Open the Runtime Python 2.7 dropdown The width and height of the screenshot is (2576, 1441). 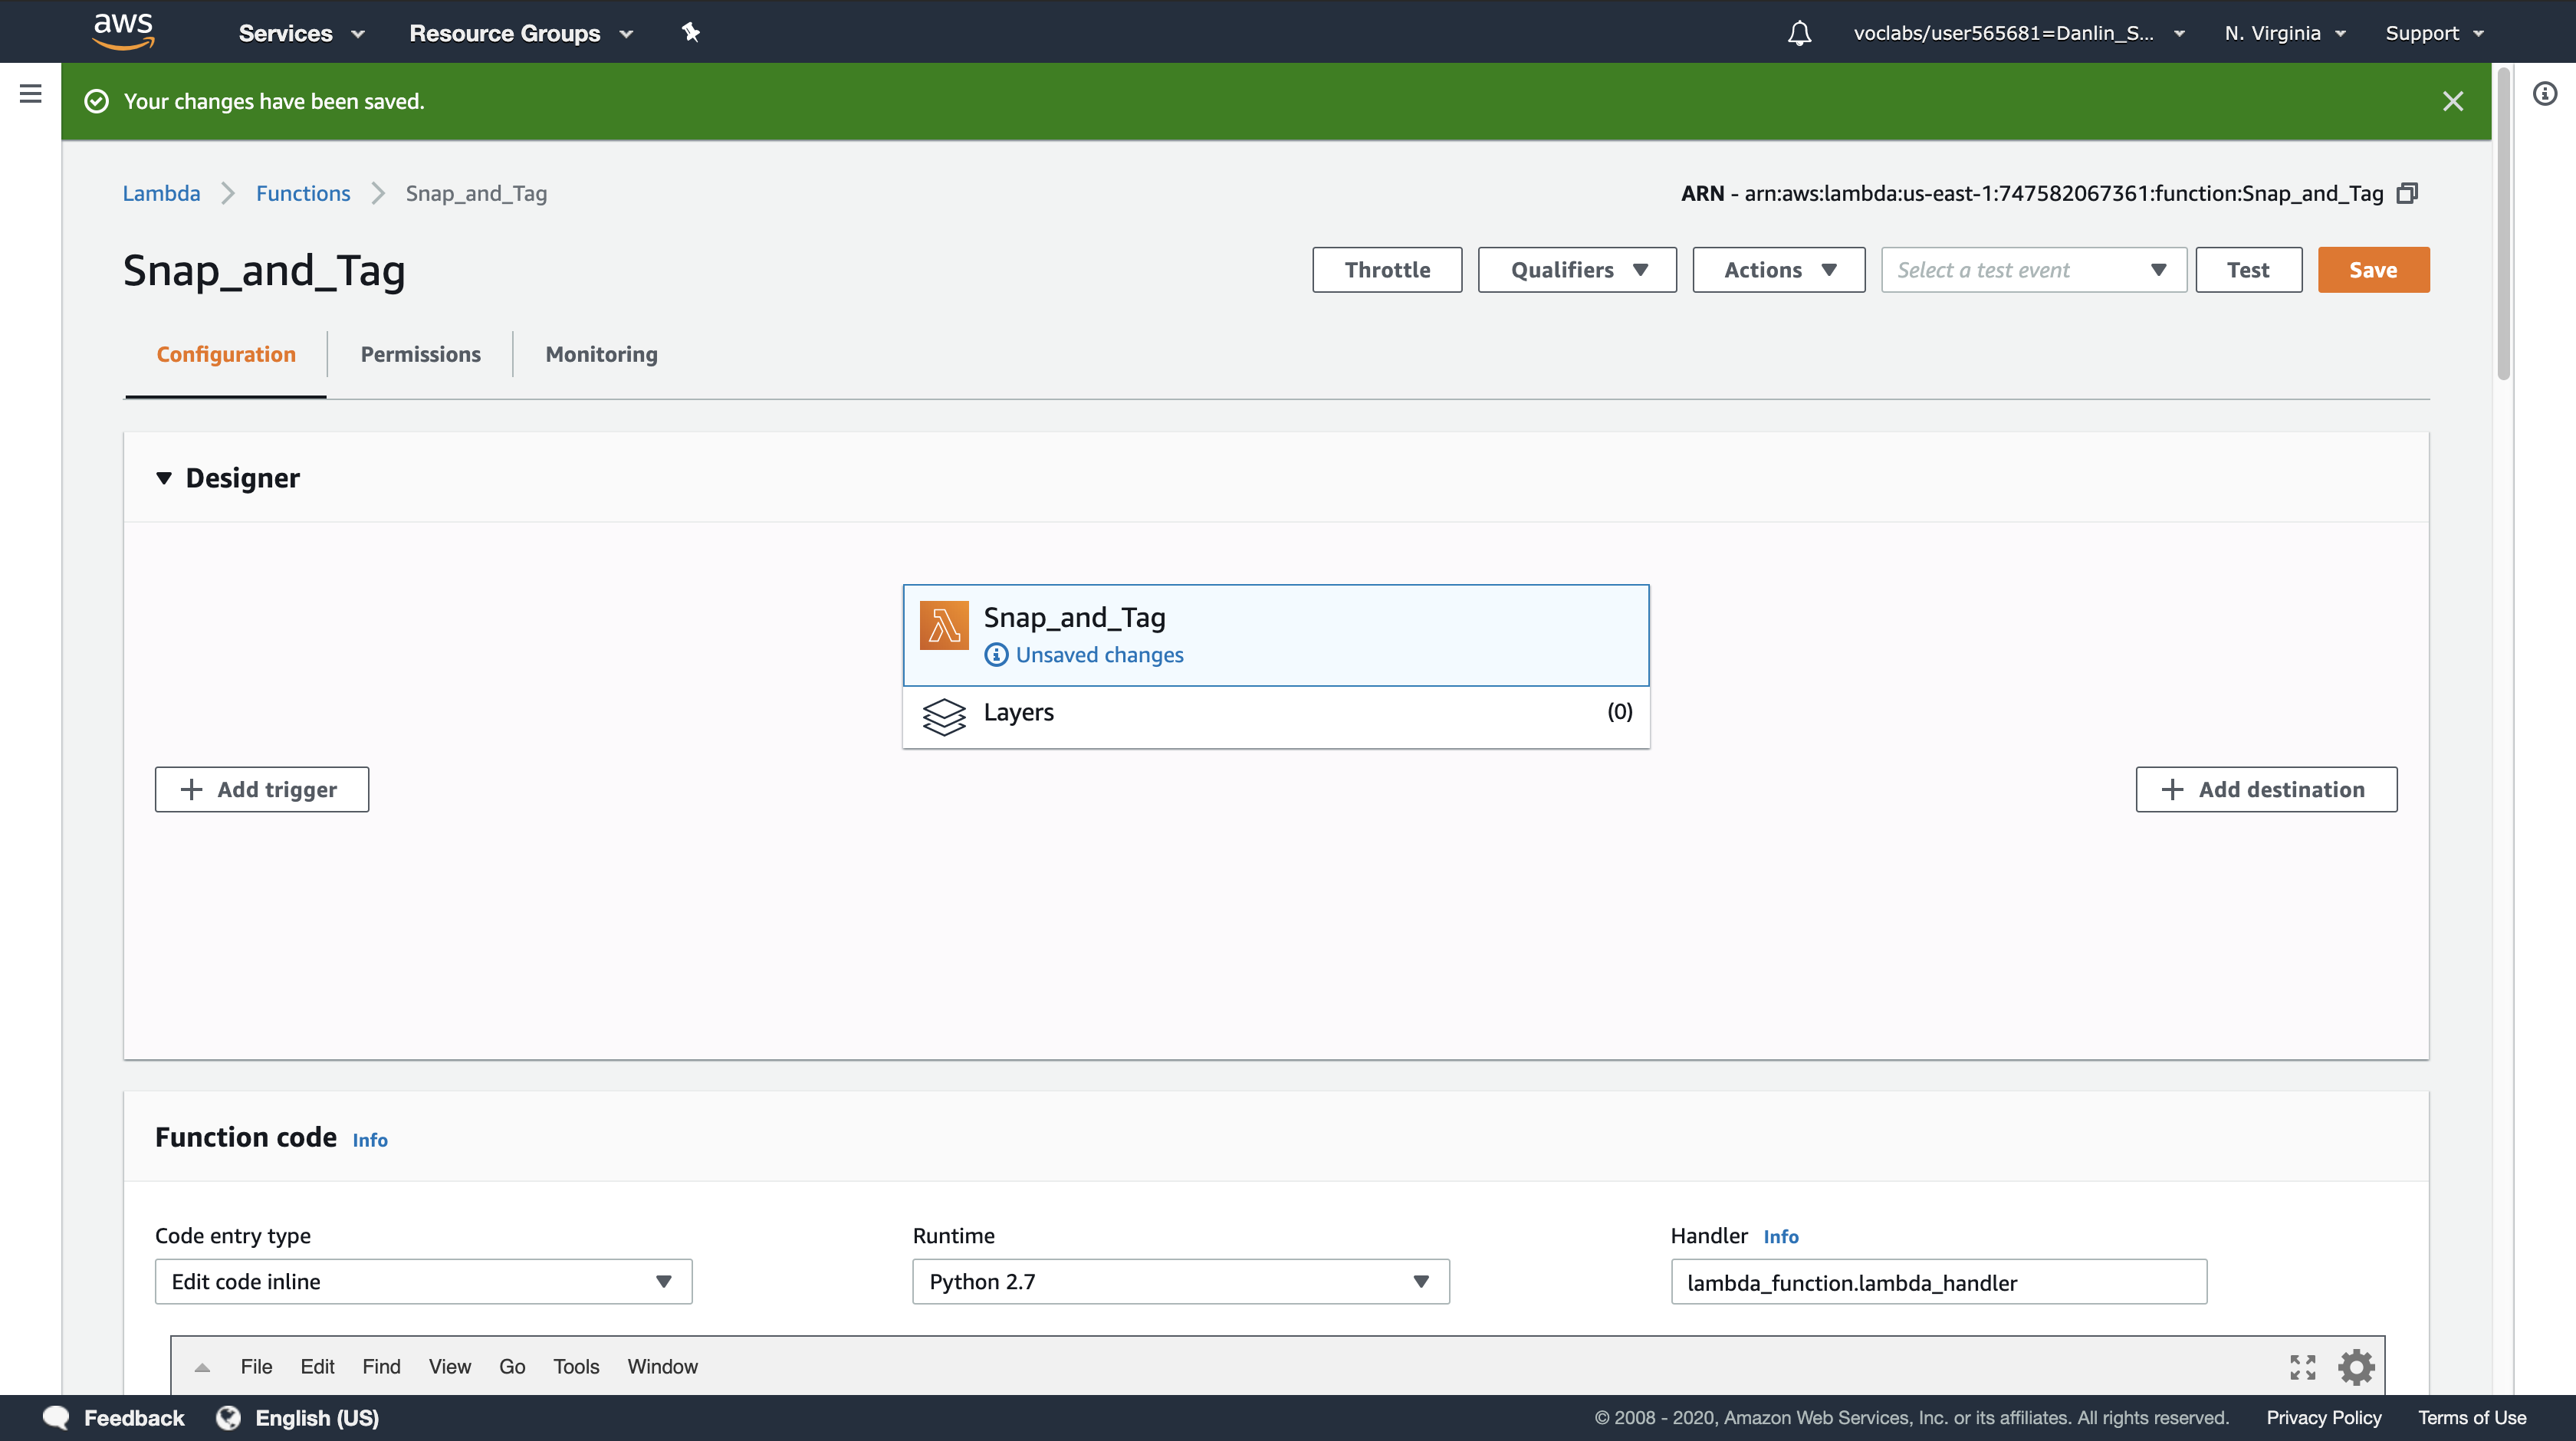[x=1180, y=1281]
